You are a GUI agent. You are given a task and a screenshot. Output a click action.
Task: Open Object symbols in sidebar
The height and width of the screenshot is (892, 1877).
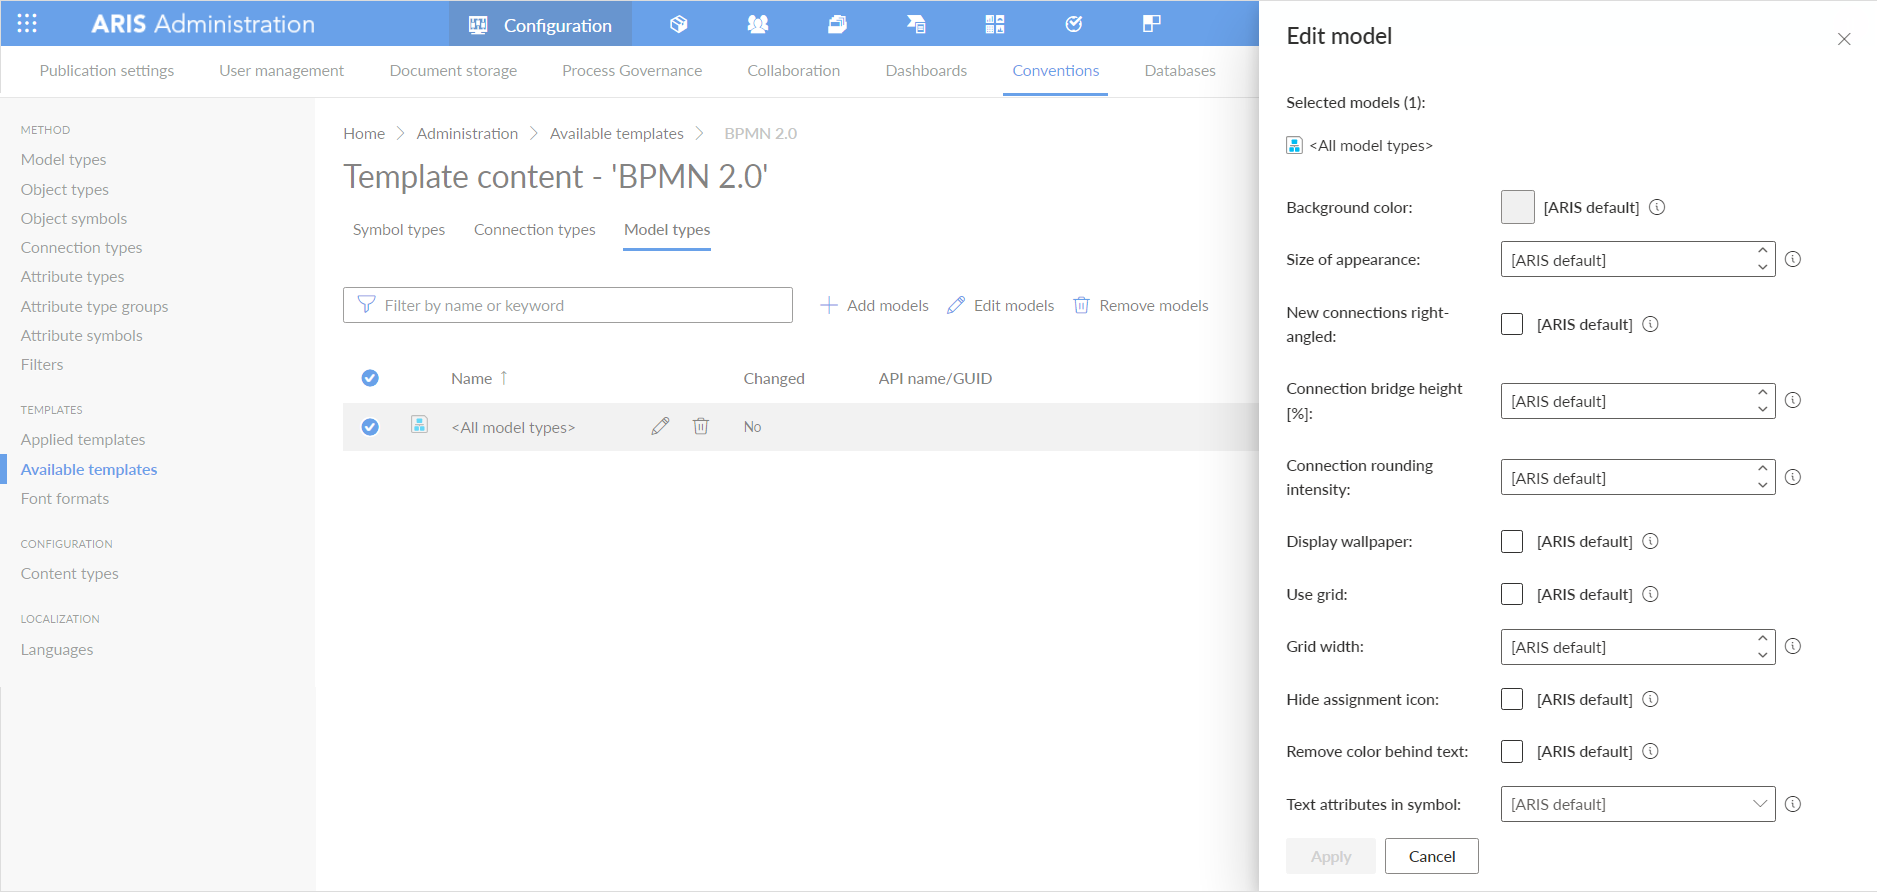tap(74, 218)
